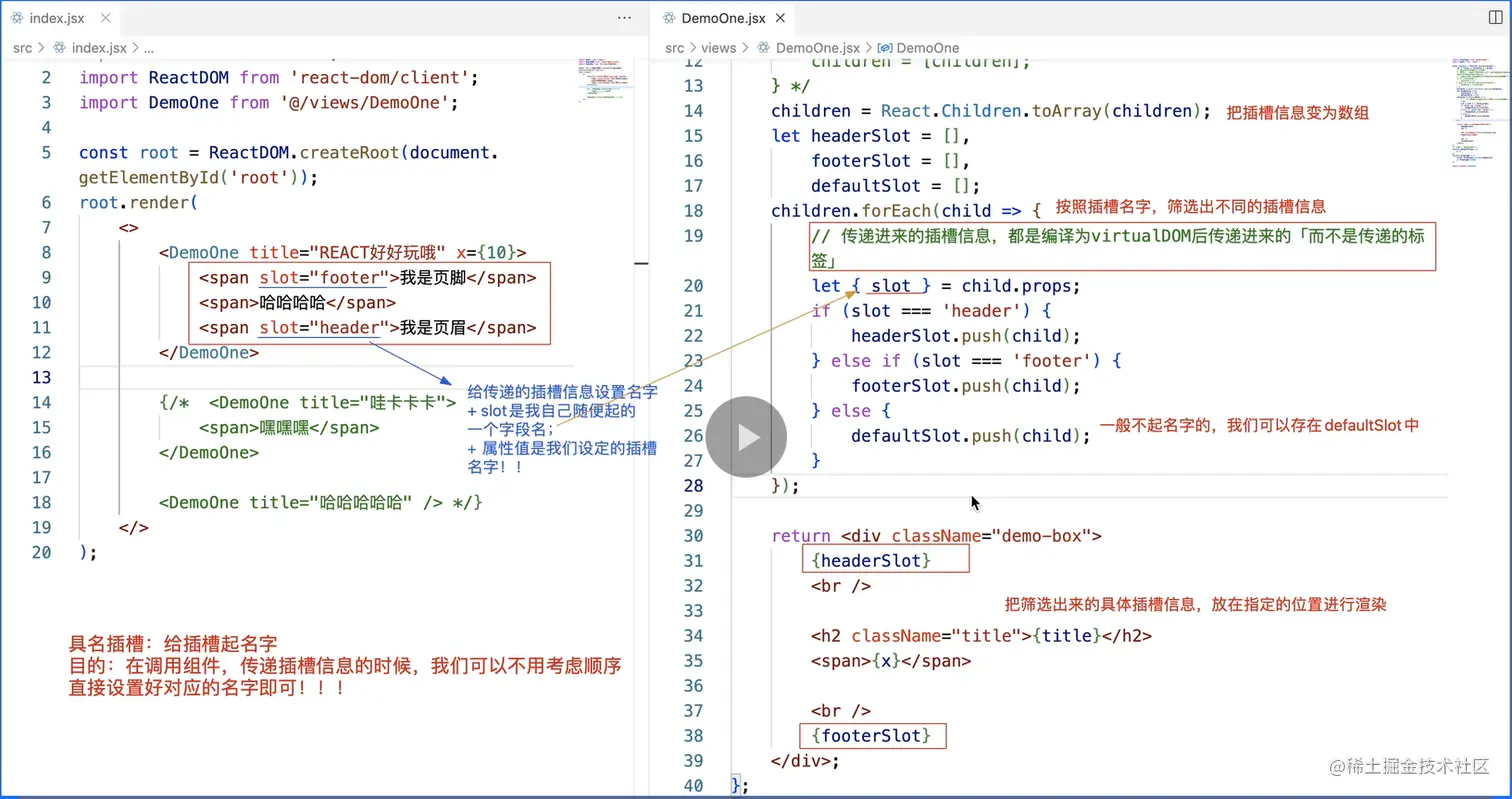Open the src breadcrumb above DemoOne.jsx editor
1512x799 pixels.
[x=675, y=47]
